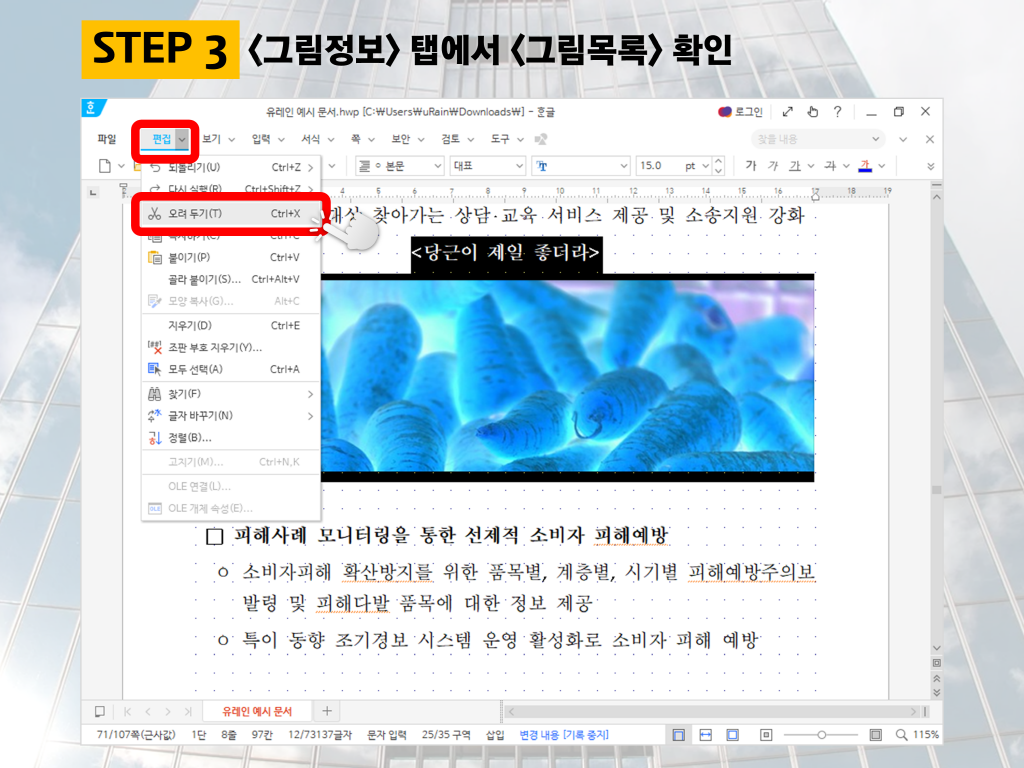Open the 입력 menu
This screenshot has width=1024, height=768.
(x=261, y=139)
